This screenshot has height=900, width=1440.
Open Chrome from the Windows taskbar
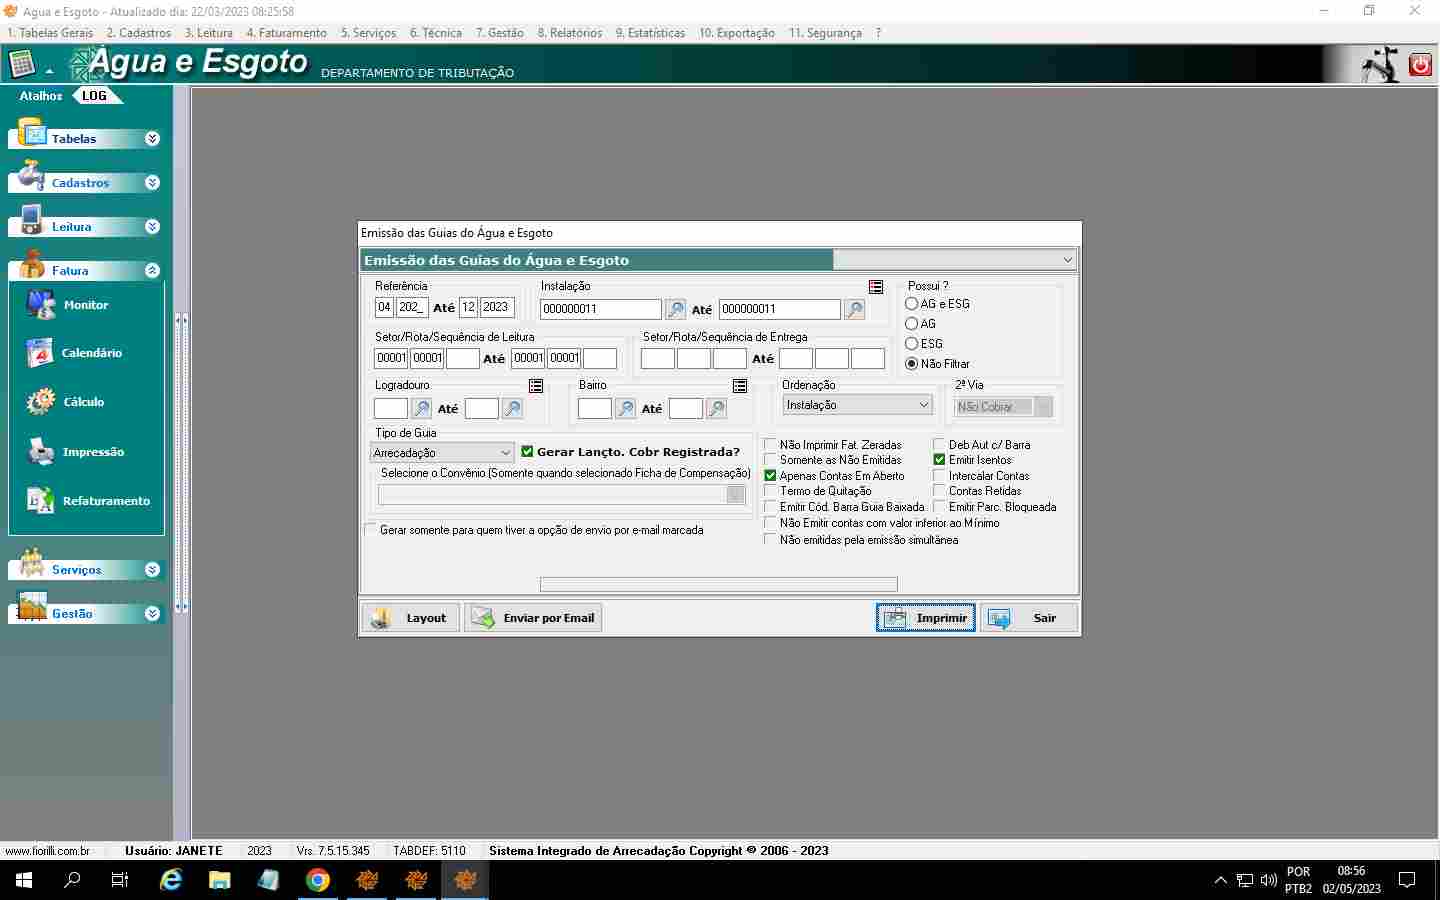[x=318, y=880]
